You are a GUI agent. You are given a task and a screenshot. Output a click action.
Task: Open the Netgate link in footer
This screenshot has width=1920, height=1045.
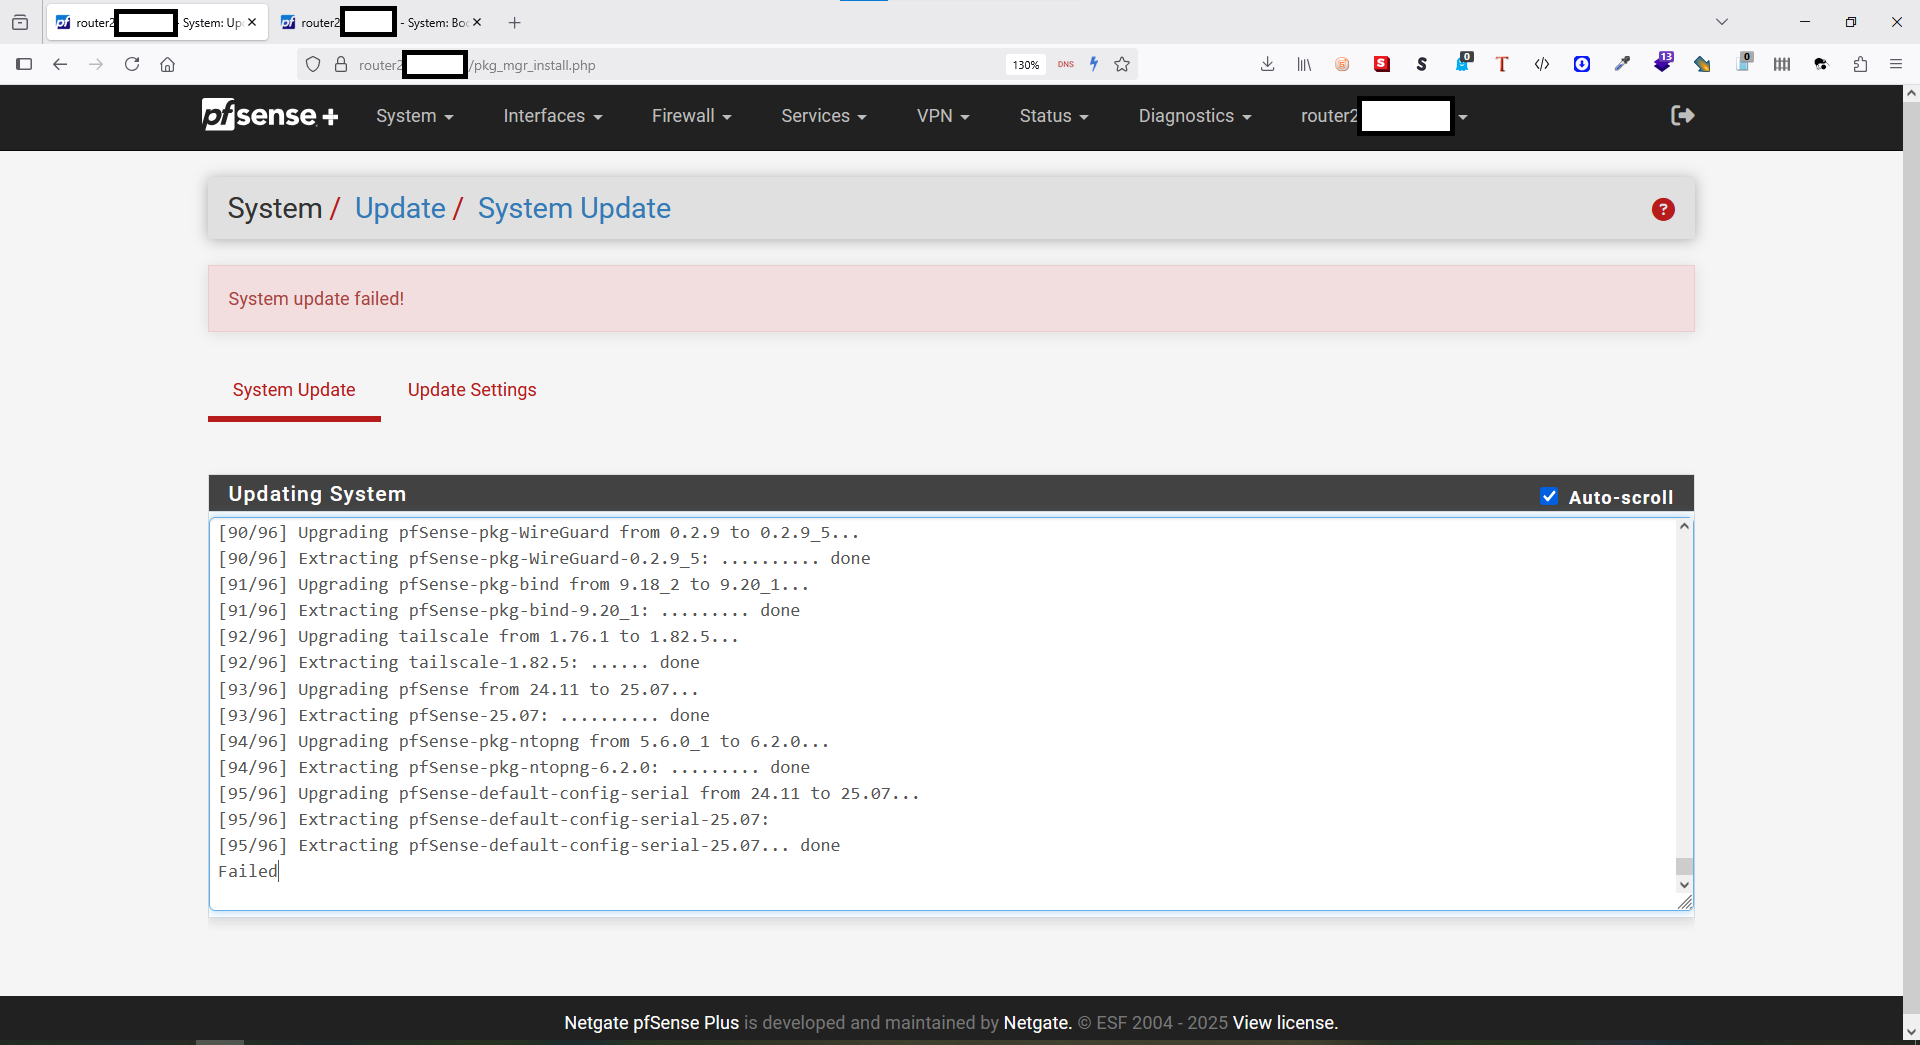pyautogui.click(x=1037, y=1022)
